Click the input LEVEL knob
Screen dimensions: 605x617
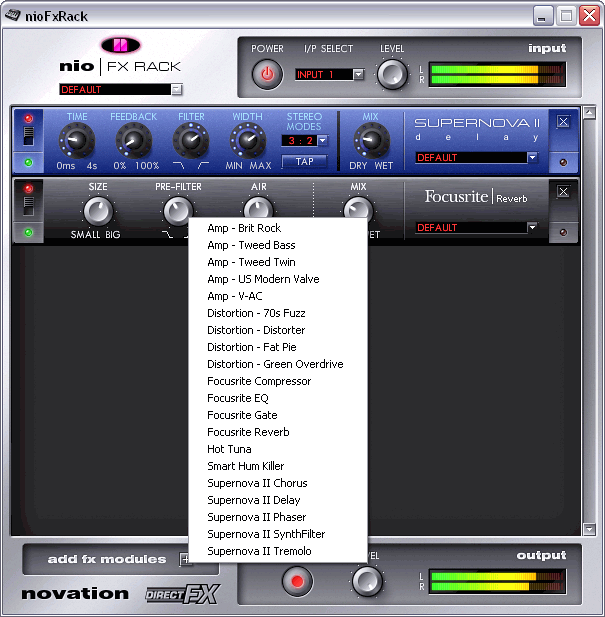pyautogui.click(x=392, y=74)
